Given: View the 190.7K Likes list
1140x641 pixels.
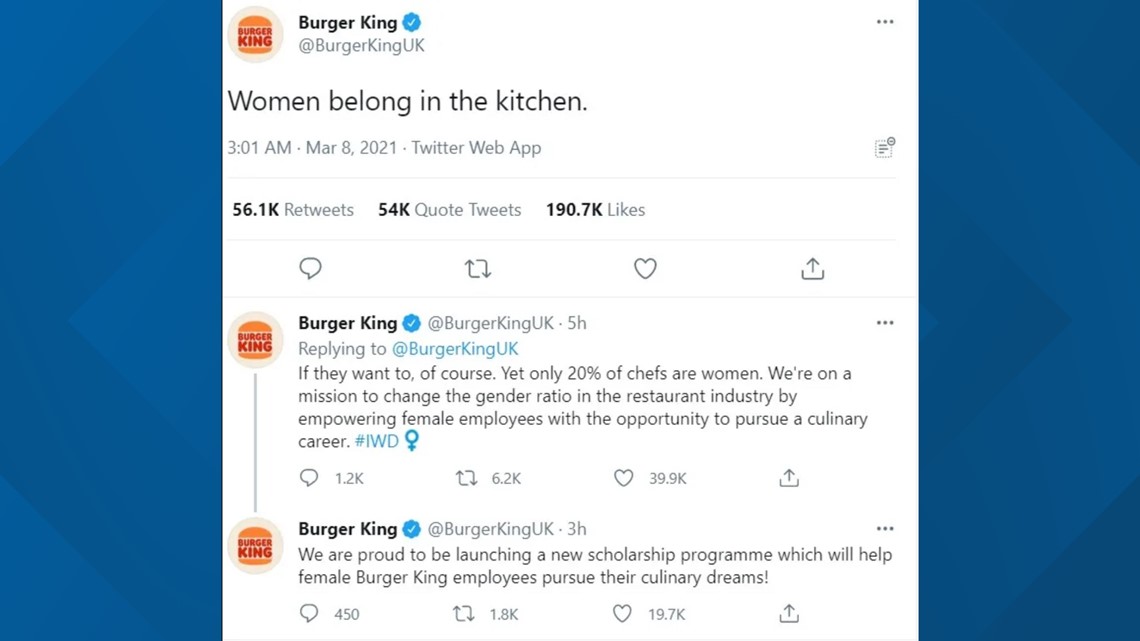Looking at the screenshot, I should click(x=594, y=209).
